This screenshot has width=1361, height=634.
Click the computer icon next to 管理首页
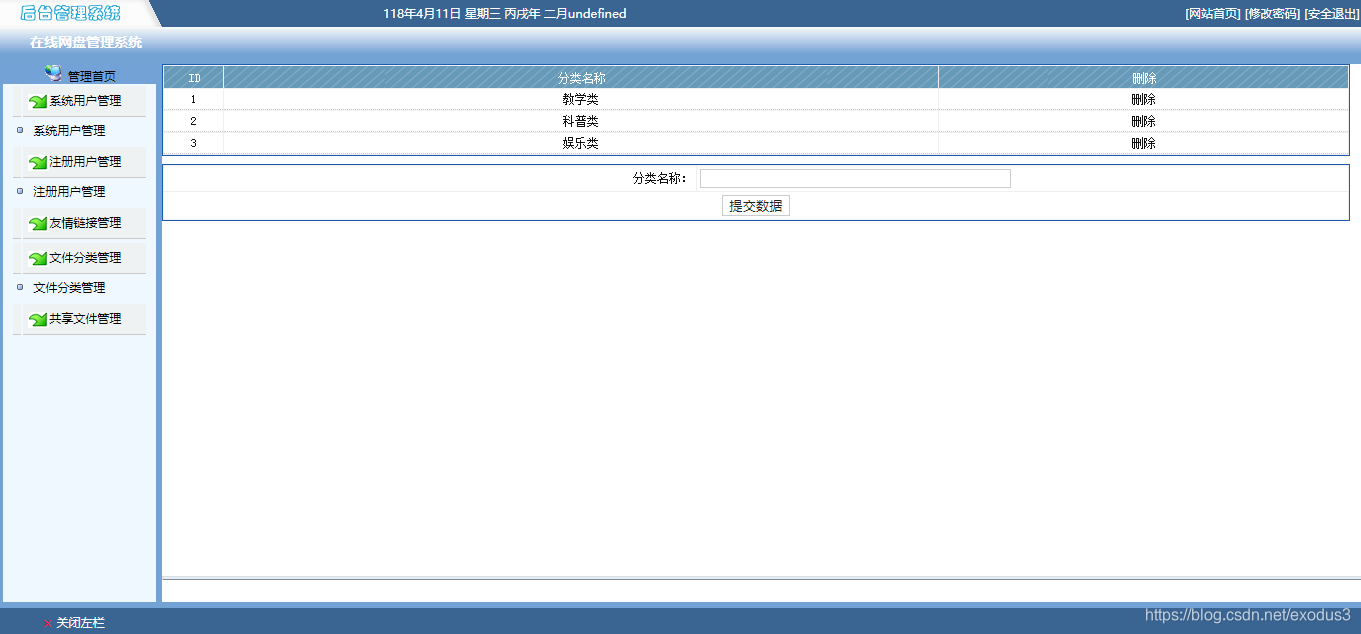(x=54, y=73)
